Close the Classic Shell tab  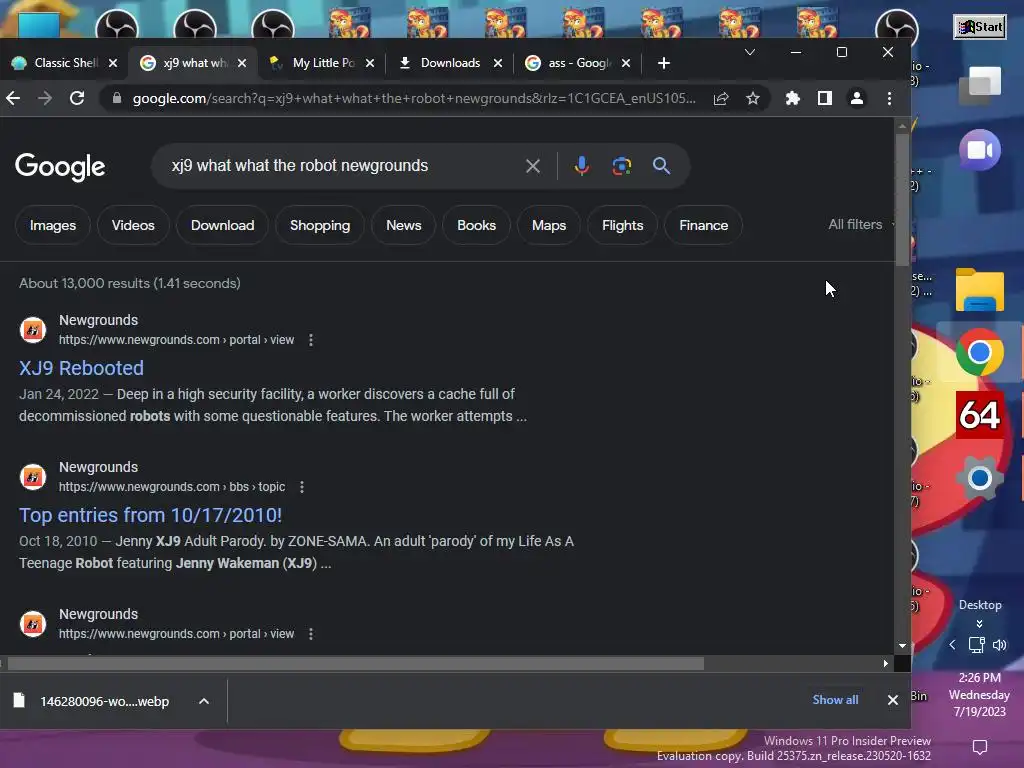click(113, 63)
